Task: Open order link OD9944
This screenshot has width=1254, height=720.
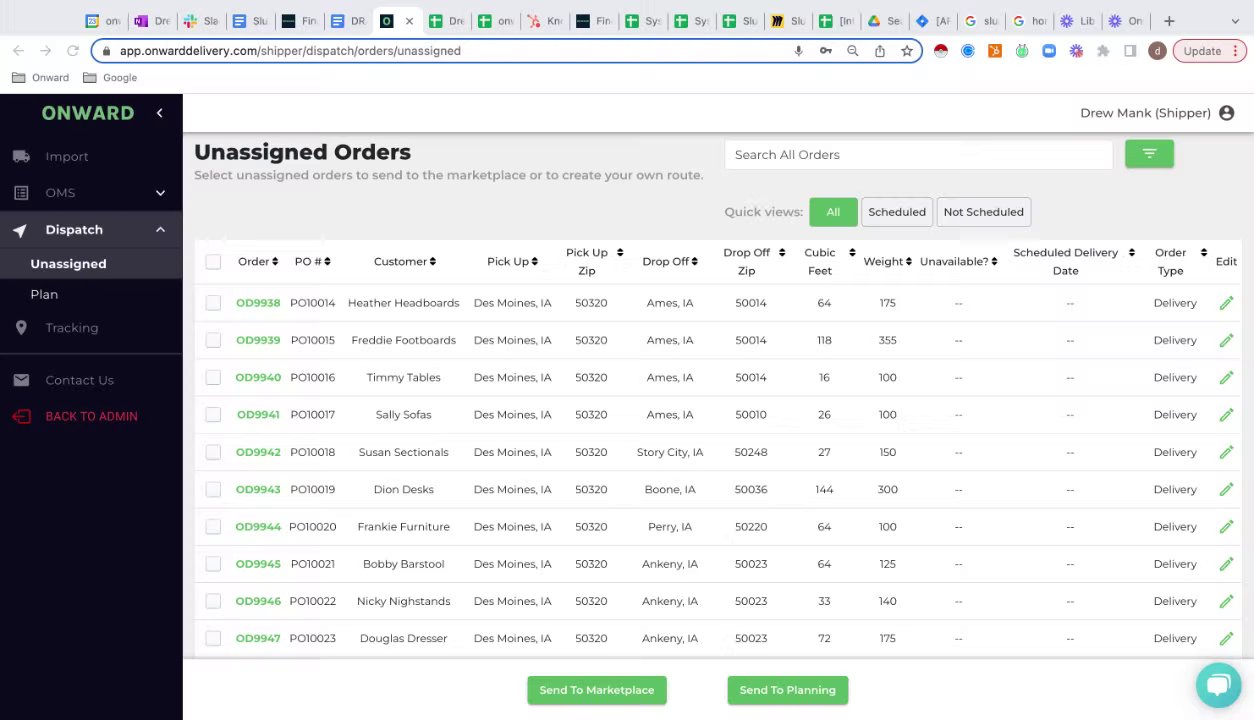Action: (258, 527)
